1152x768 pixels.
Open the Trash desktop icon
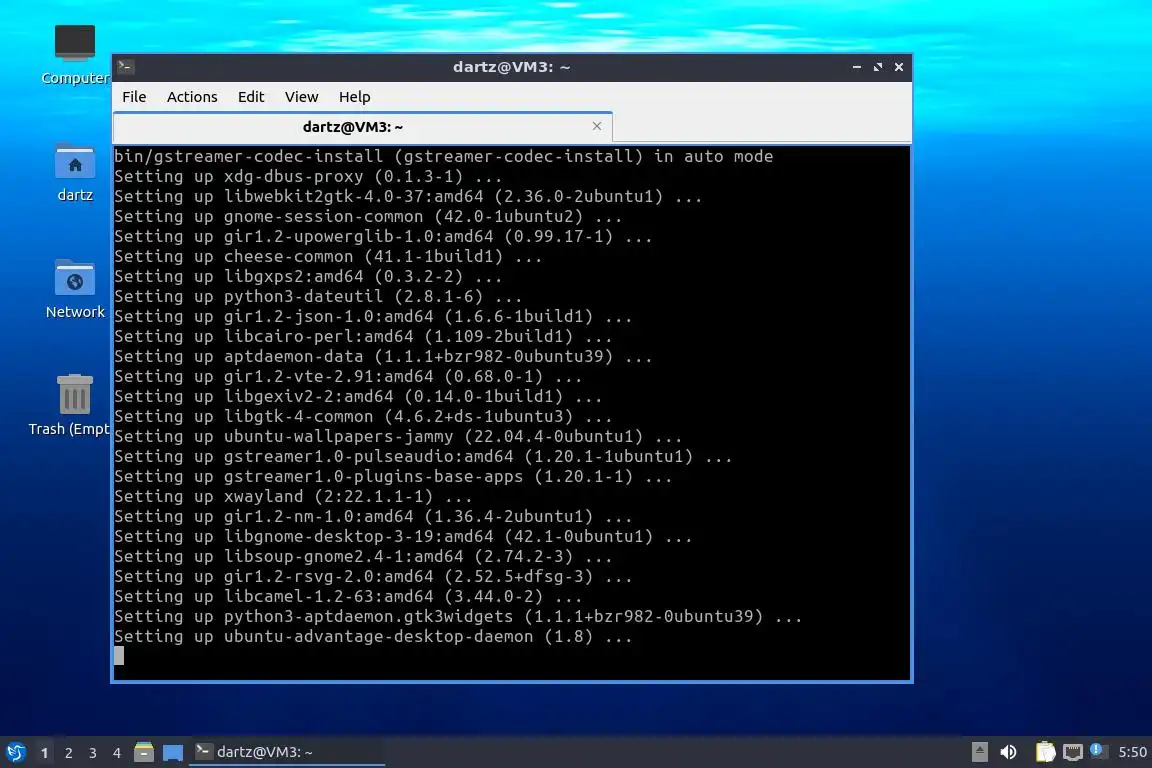pyautogui.click(x=70, y=406)
